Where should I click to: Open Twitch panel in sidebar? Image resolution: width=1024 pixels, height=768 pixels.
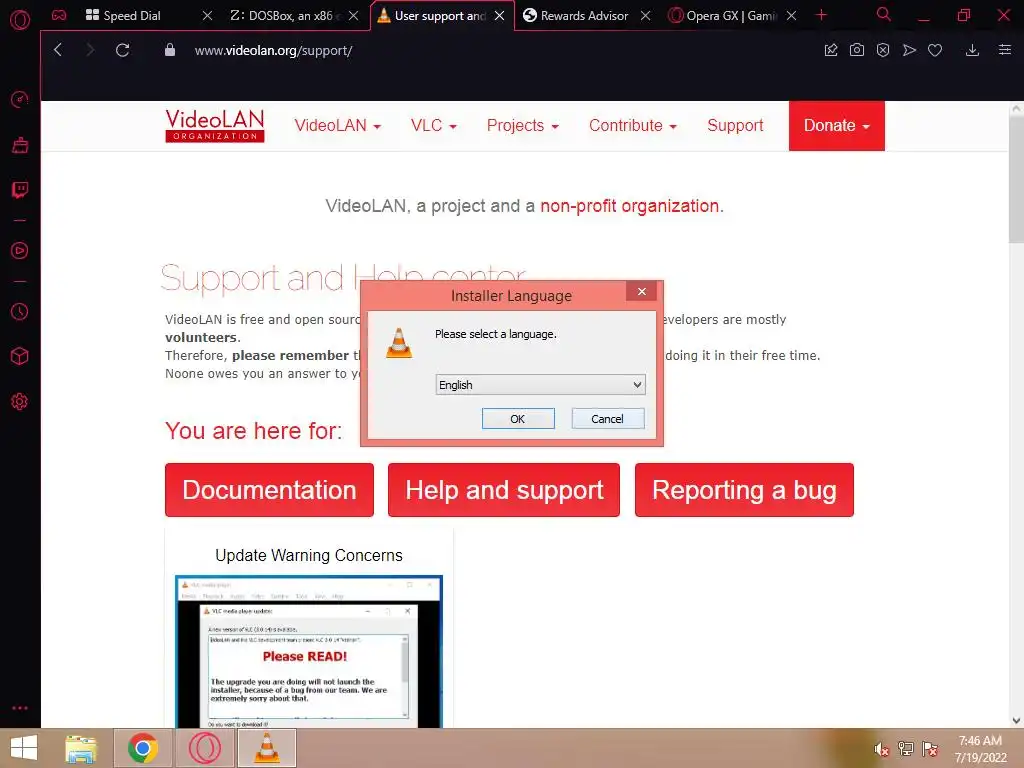[20, 190]
